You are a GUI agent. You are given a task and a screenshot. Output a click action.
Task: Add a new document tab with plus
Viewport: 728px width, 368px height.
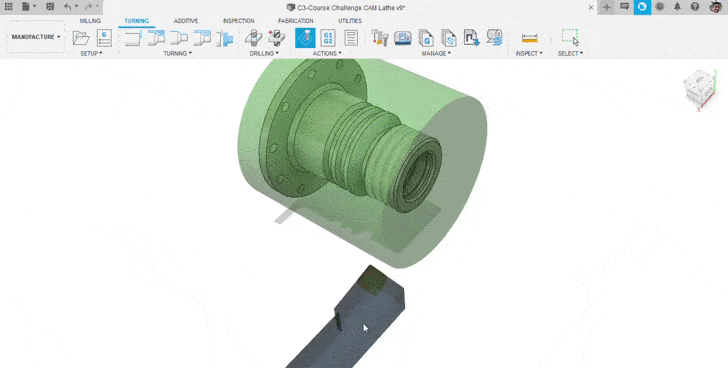[x=606, y=7]
